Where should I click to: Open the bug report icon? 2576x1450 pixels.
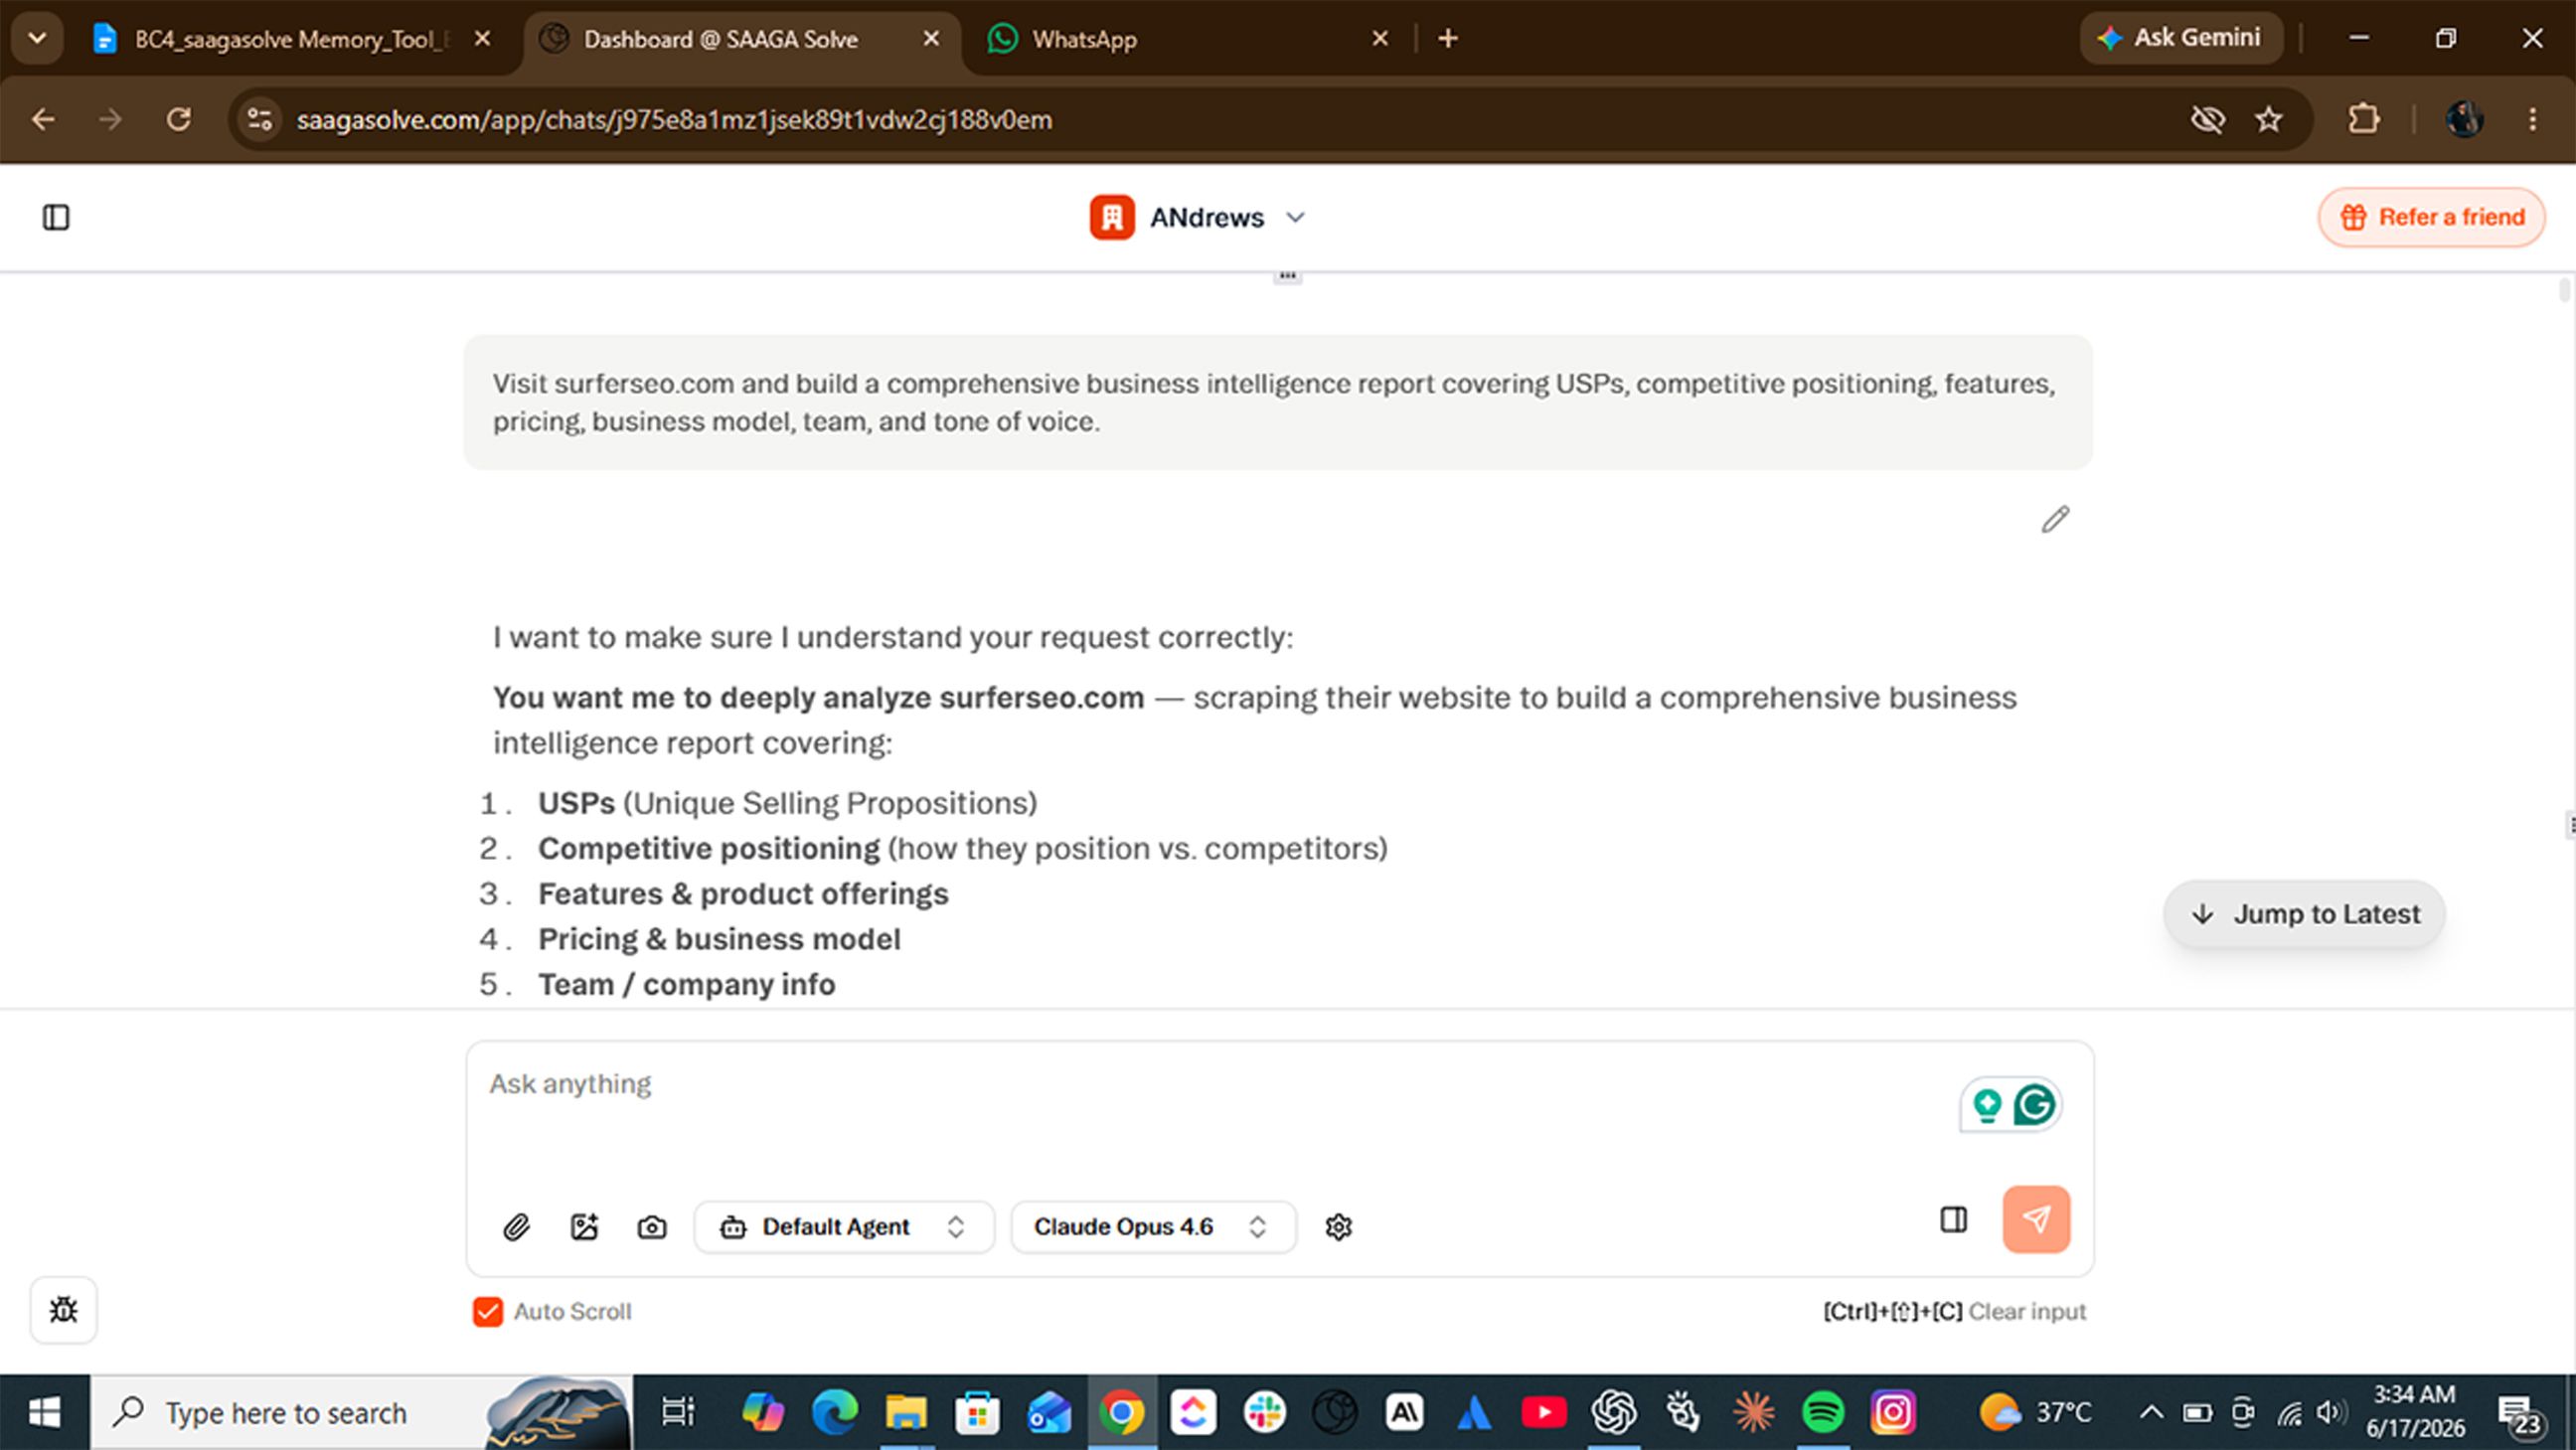[64, 1310]
